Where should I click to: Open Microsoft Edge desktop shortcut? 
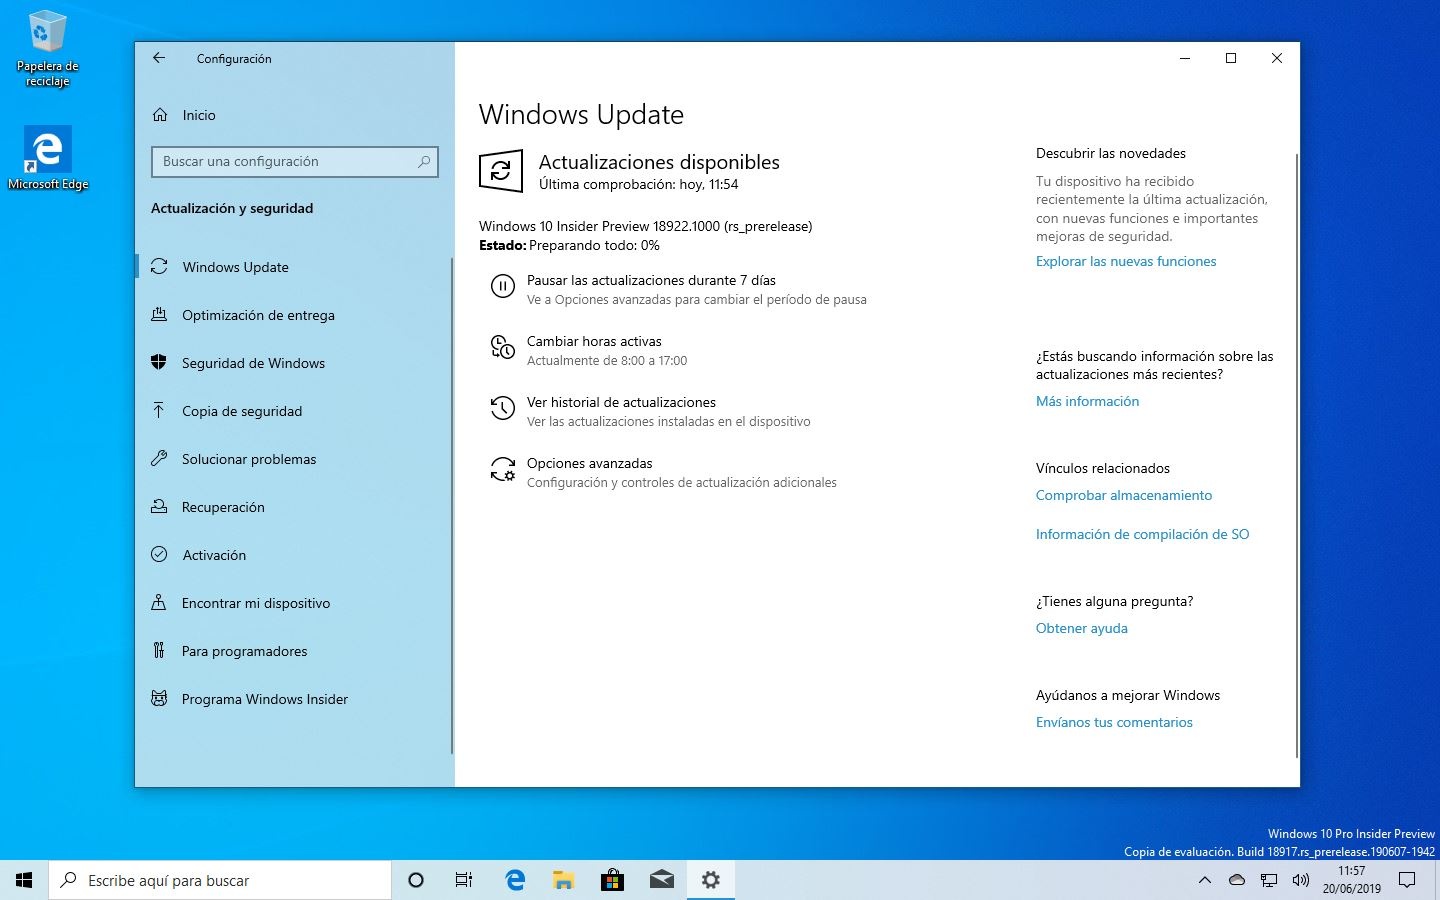(47, 158)
